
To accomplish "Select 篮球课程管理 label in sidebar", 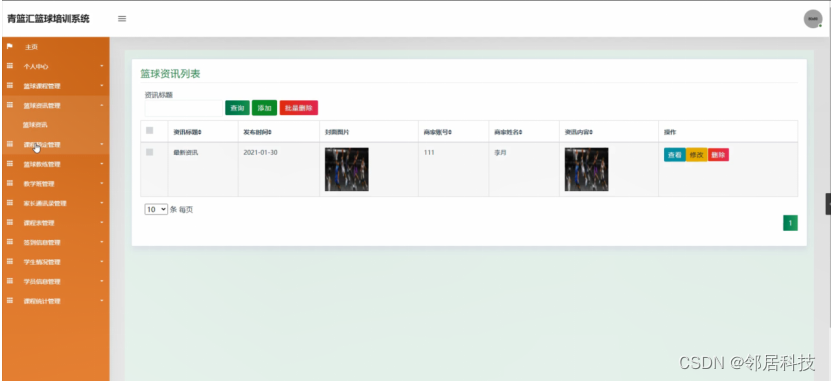I will (42, 86).
